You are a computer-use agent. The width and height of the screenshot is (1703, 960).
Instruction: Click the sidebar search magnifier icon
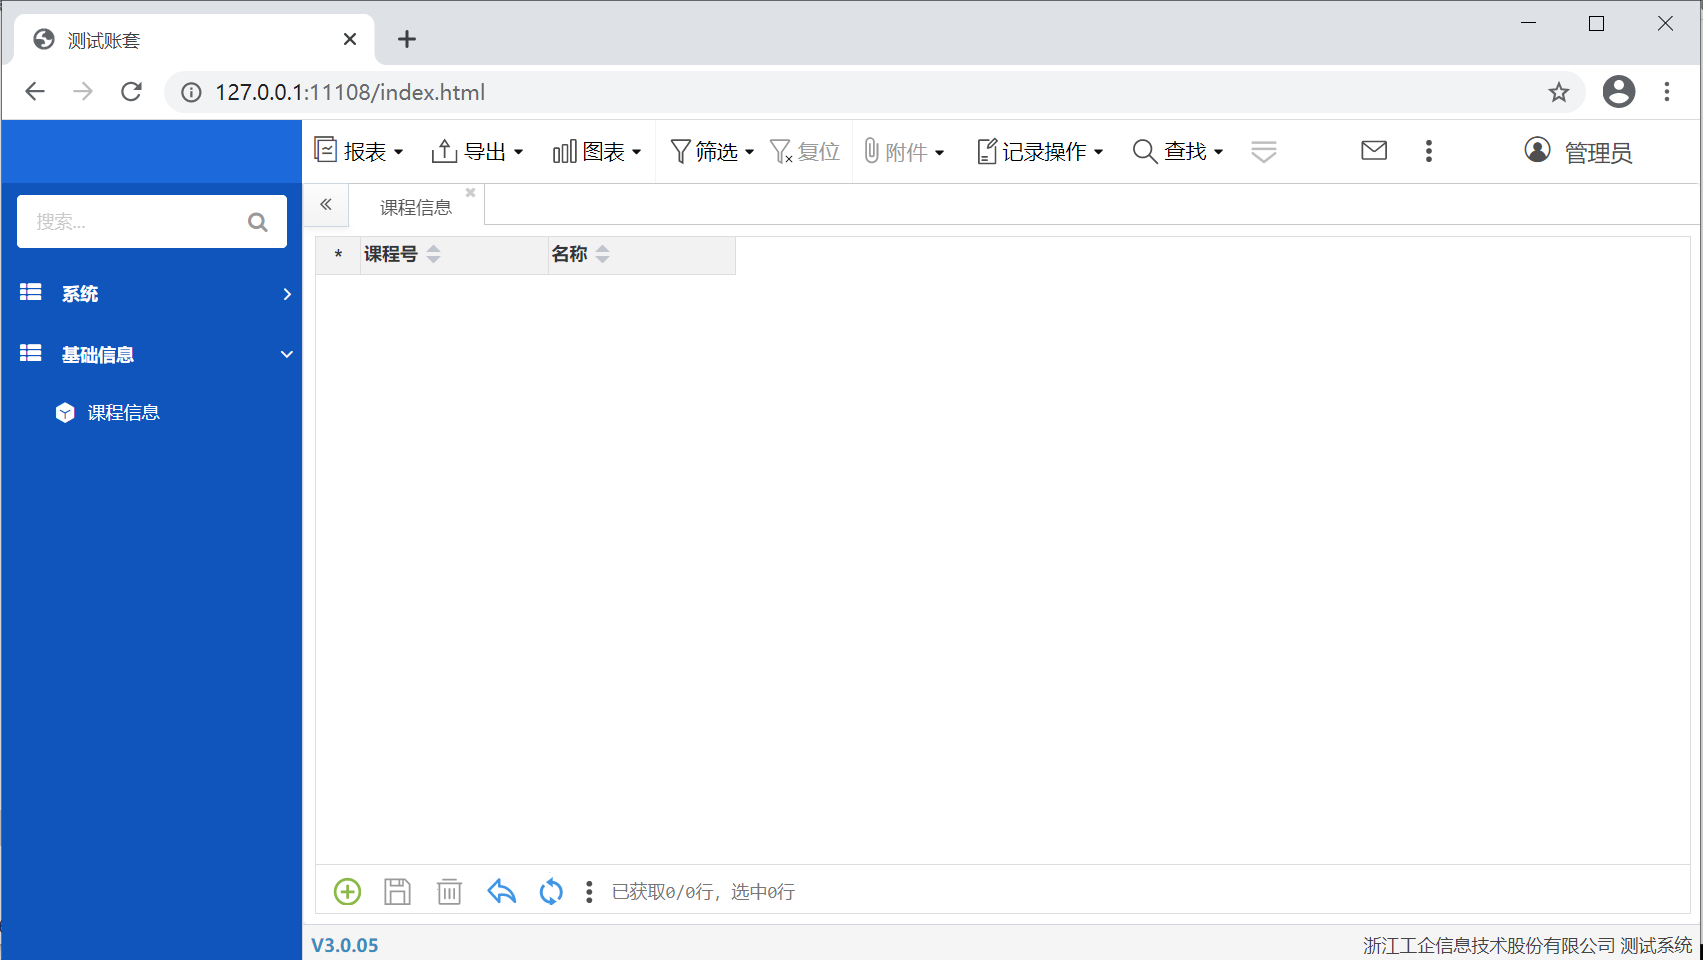(258, 222)
